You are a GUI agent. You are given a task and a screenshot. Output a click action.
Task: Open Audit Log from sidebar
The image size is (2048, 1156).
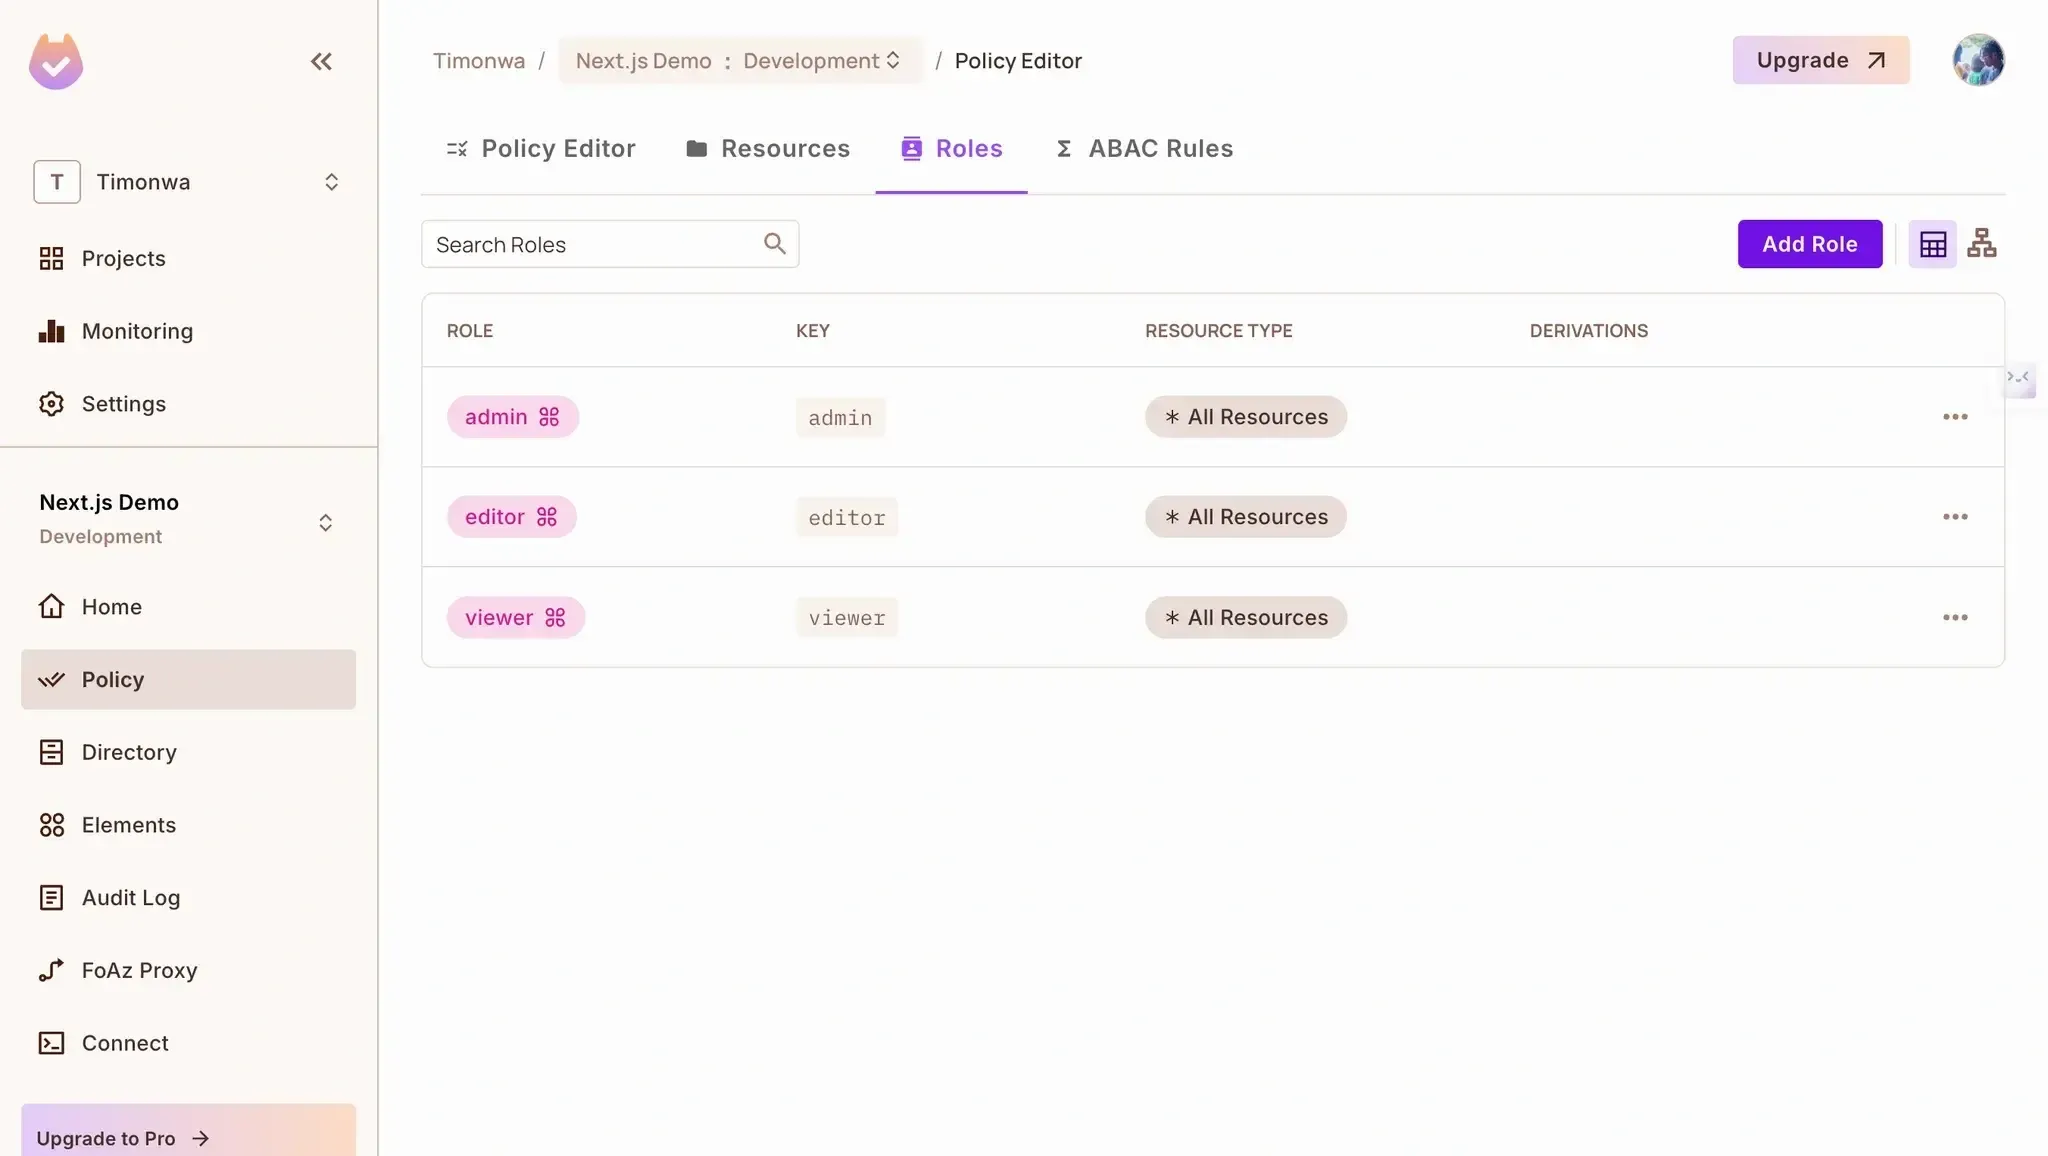pos(130,898)
